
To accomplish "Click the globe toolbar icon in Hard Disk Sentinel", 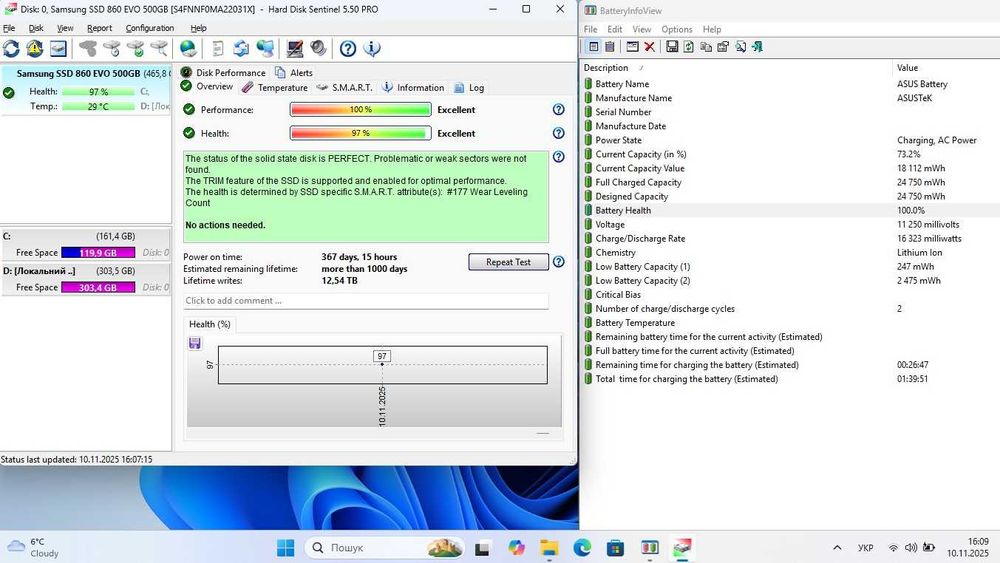I will pyautogui.click(x=188, y=48).
